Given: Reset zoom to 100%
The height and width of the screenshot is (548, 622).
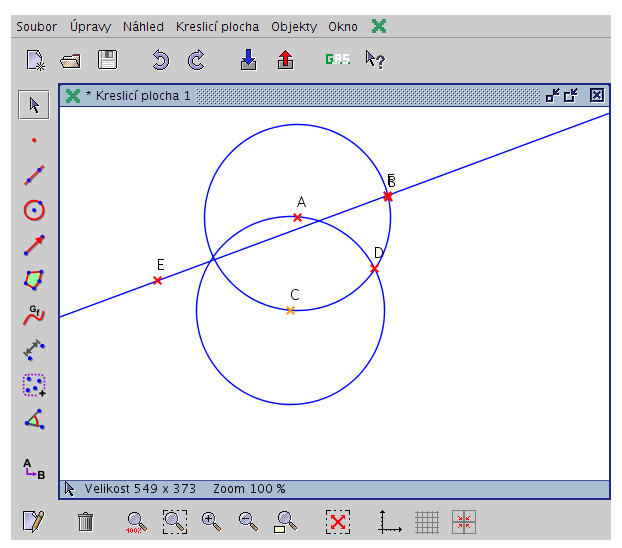Looking at the screenshot, I should (135, 521).
